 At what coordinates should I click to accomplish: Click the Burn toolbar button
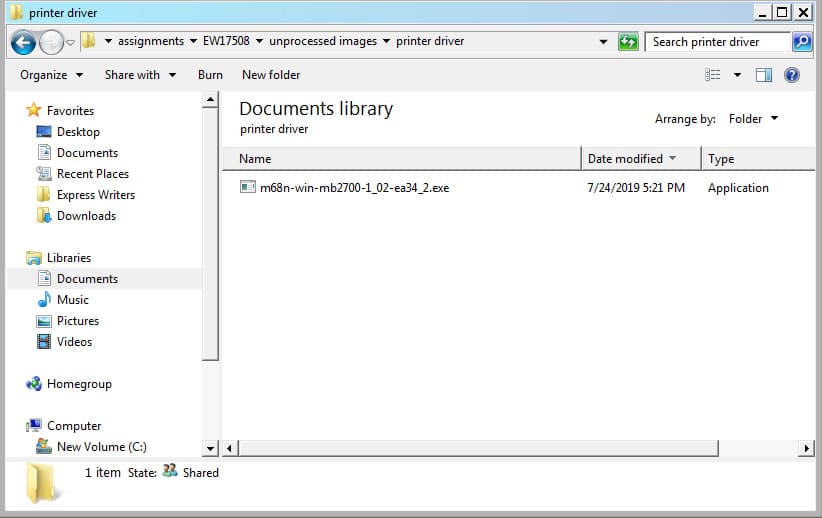coord(210,75)
